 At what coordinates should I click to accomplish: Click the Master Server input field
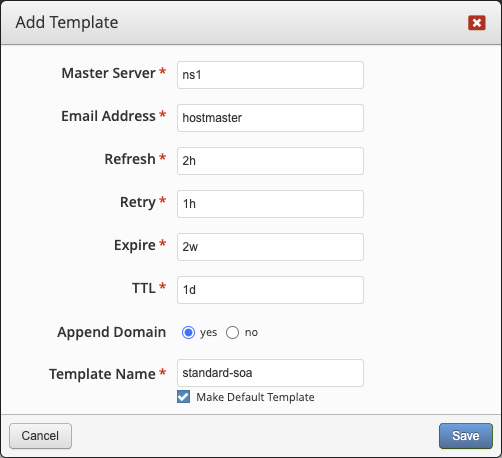point(270,75)
